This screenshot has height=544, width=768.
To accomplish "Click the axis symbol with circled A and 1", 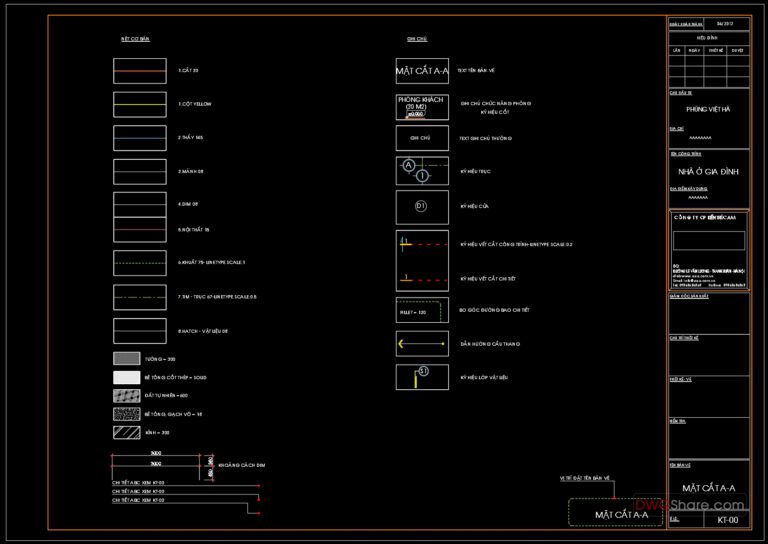I will [x=422, y=171].
